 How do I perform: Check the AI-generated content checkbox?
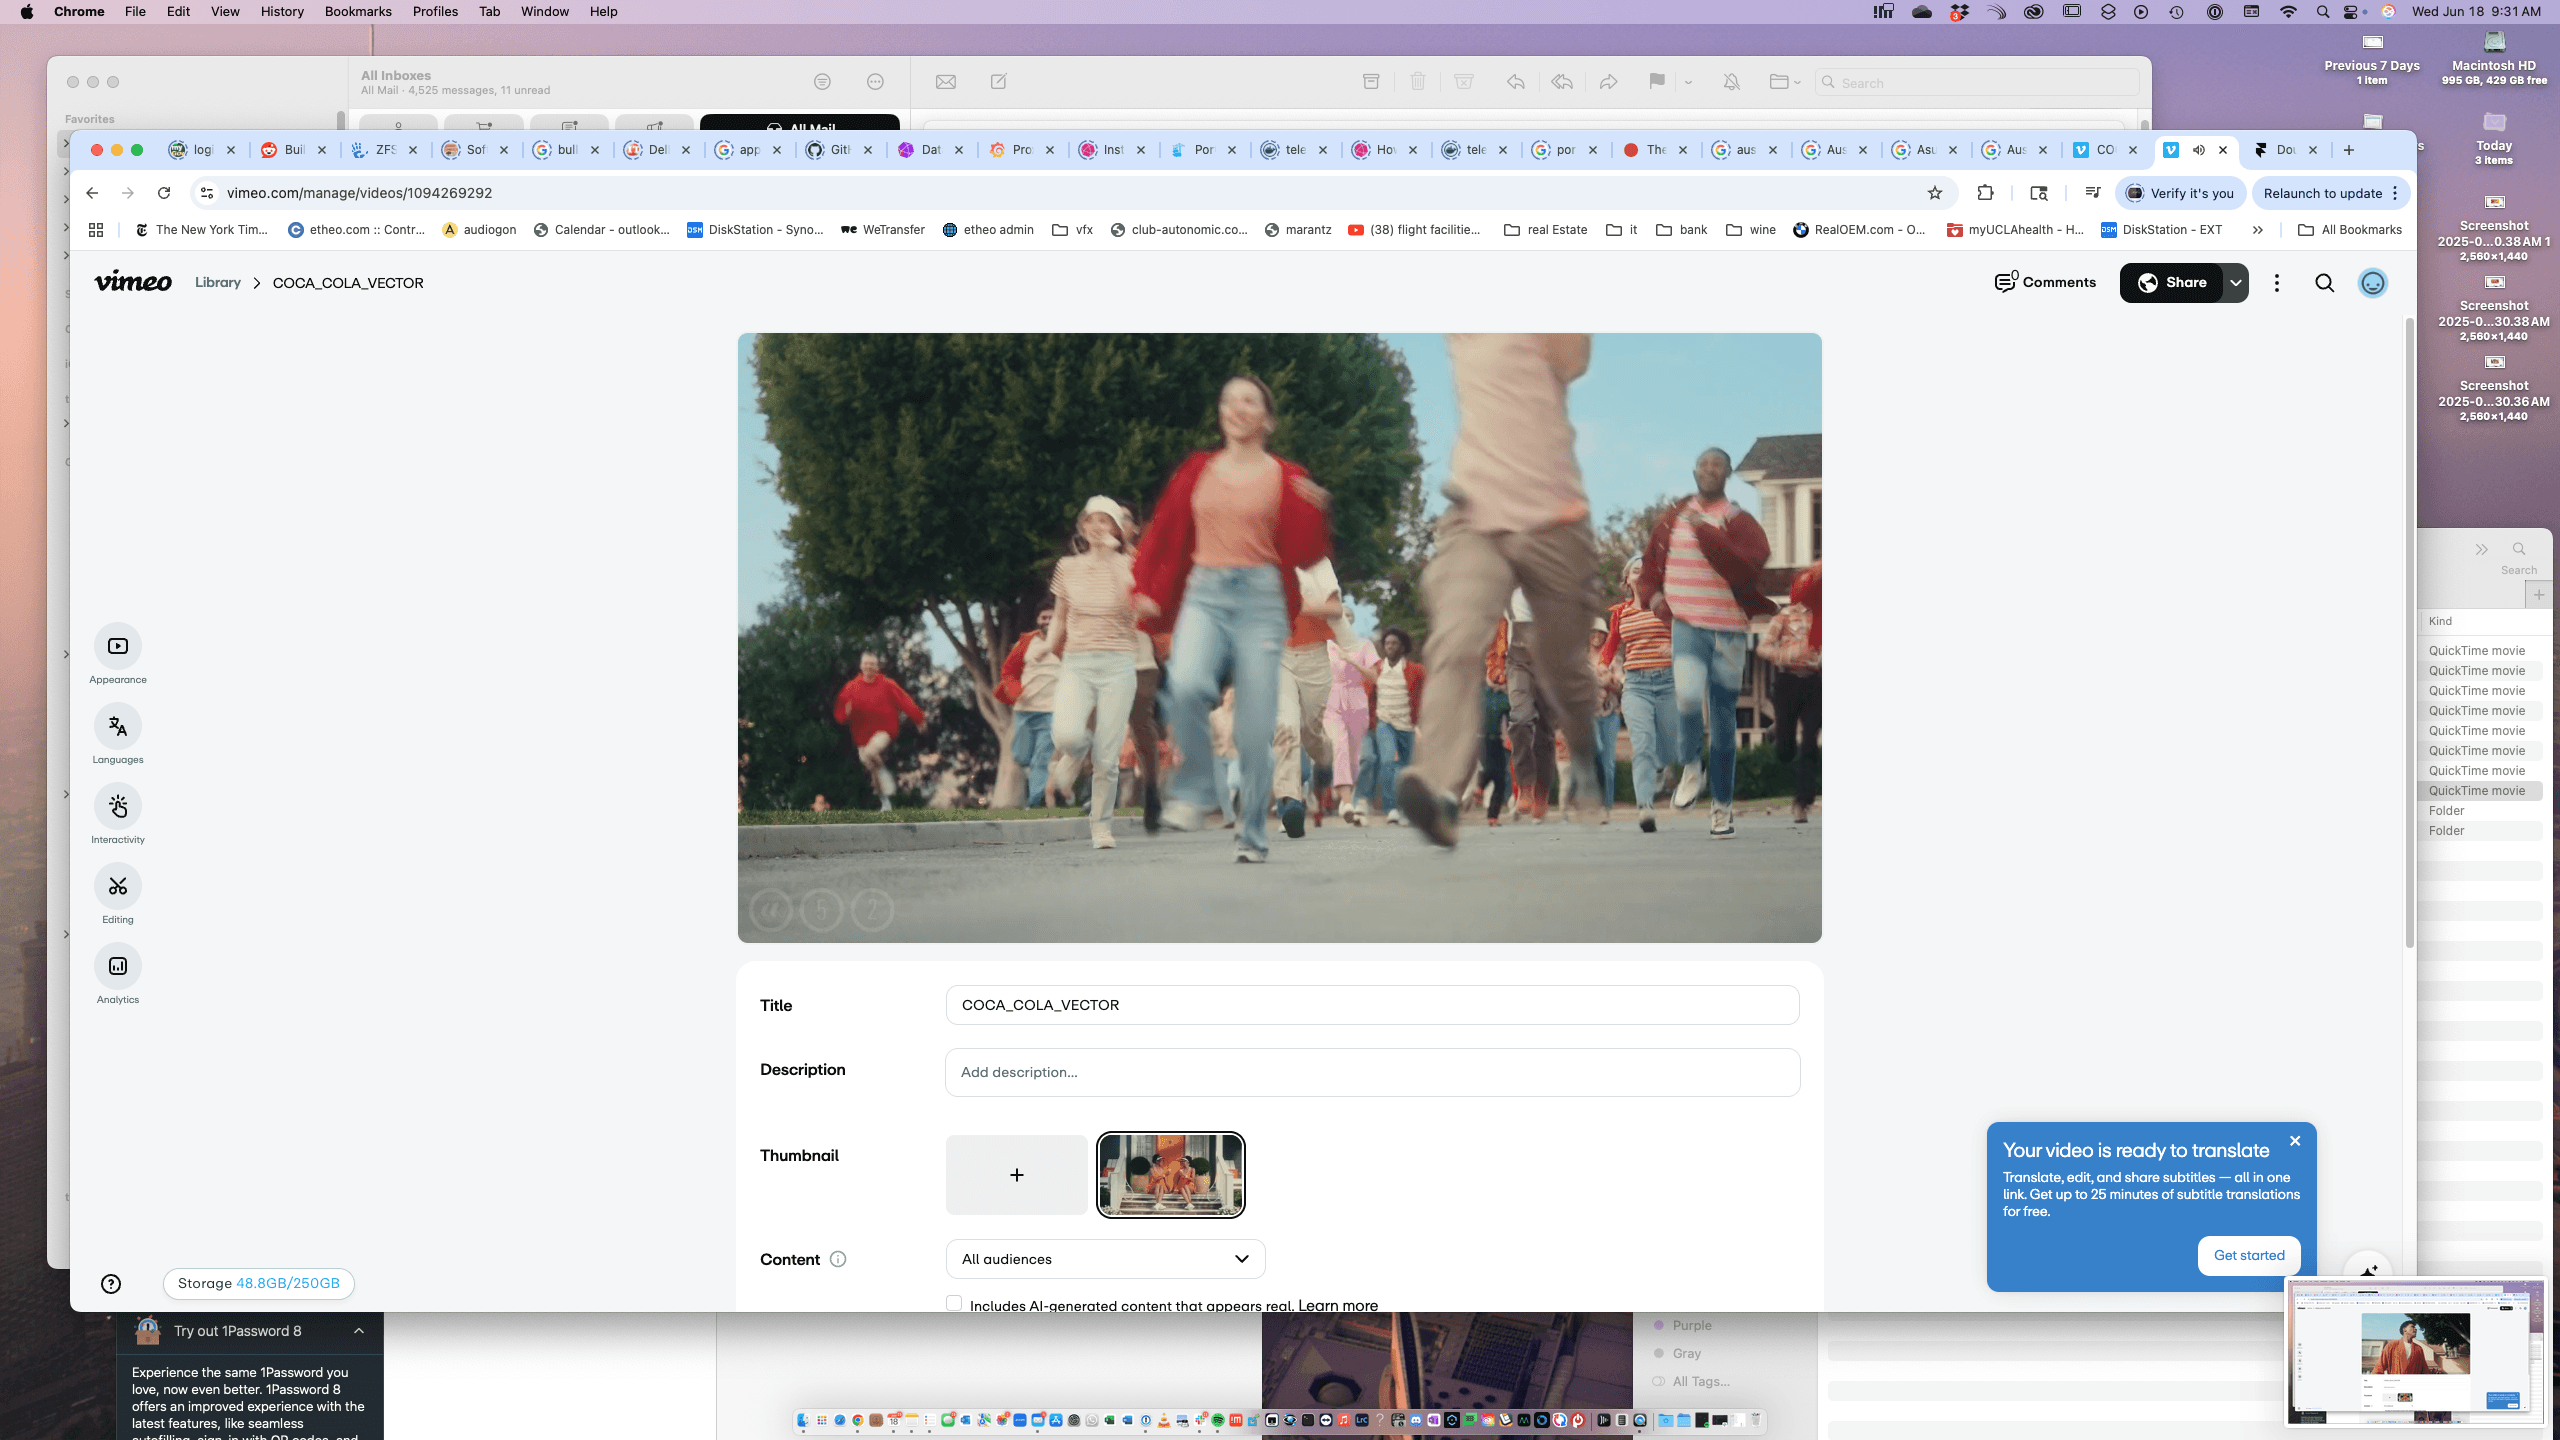[954, 1303]
